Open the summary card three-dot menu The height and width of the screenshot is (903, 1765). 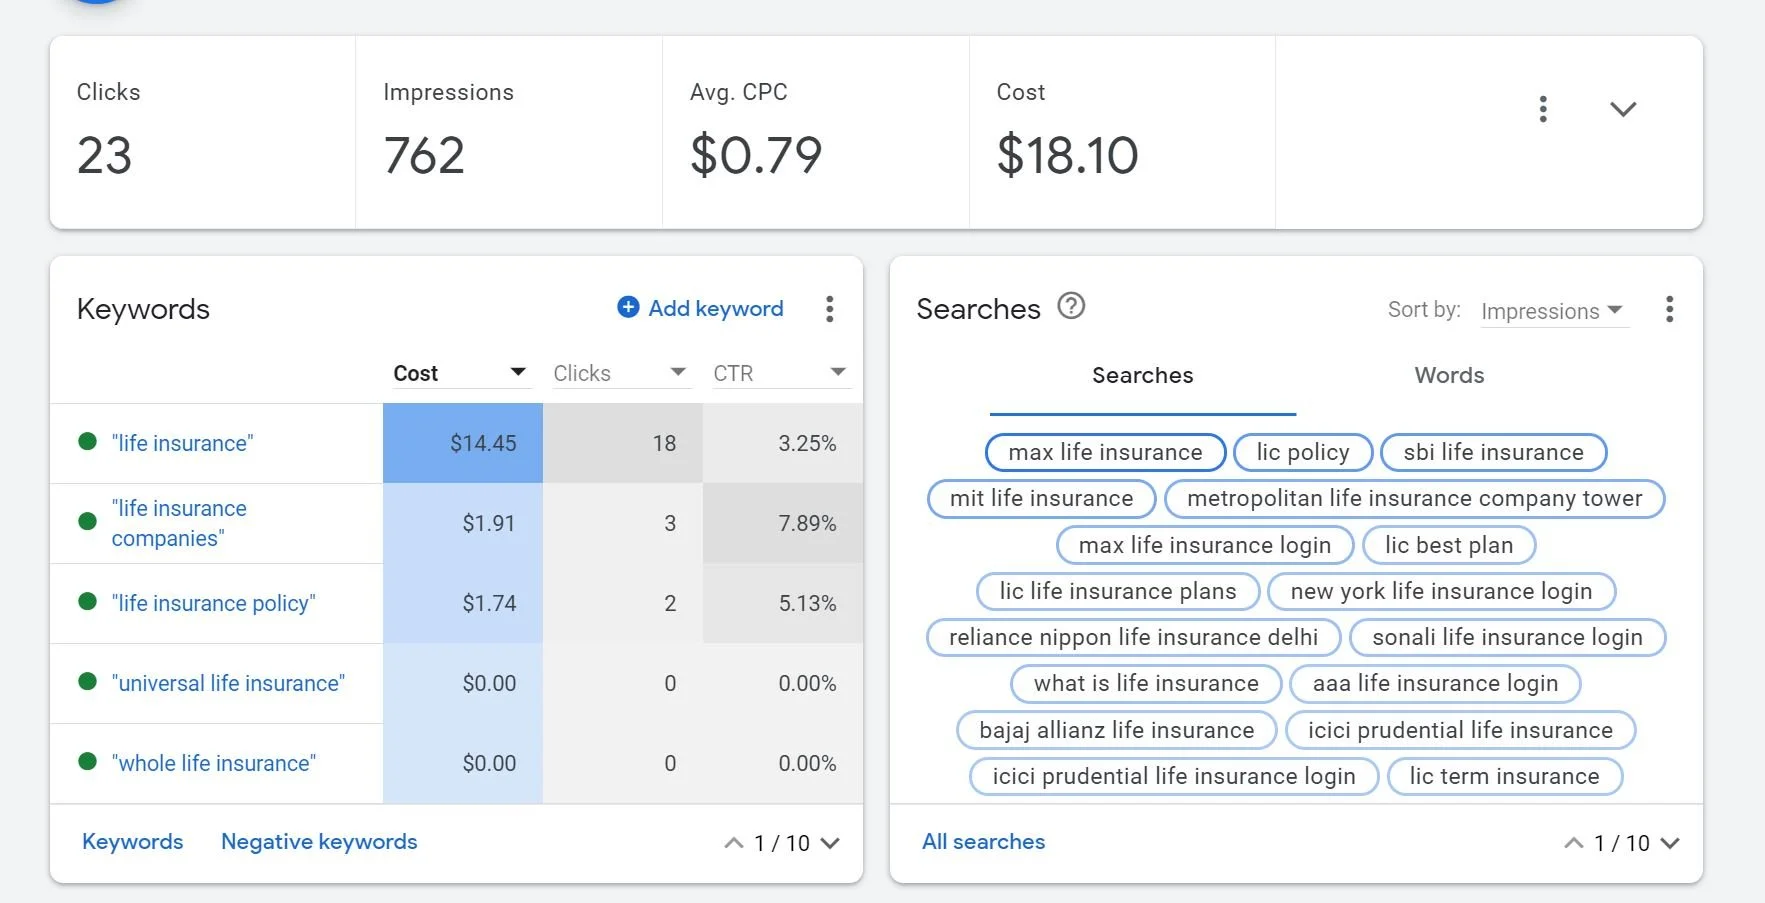tap(1543, 109)
